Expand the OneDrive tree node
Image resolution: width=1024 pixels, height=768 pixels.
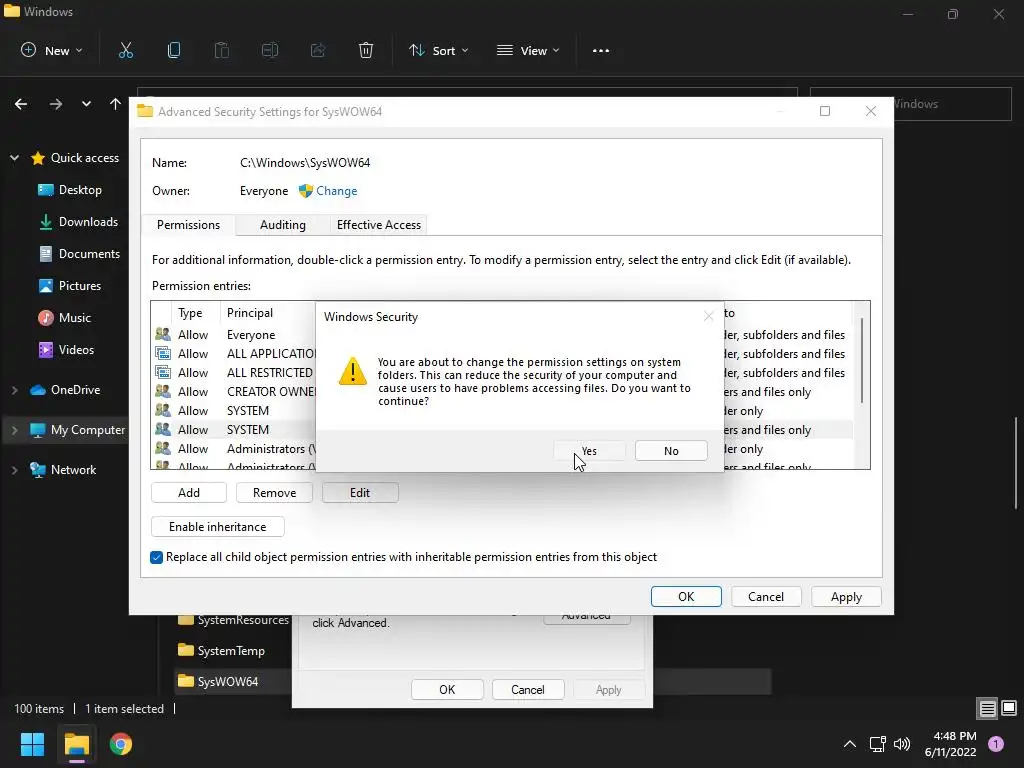14,390
